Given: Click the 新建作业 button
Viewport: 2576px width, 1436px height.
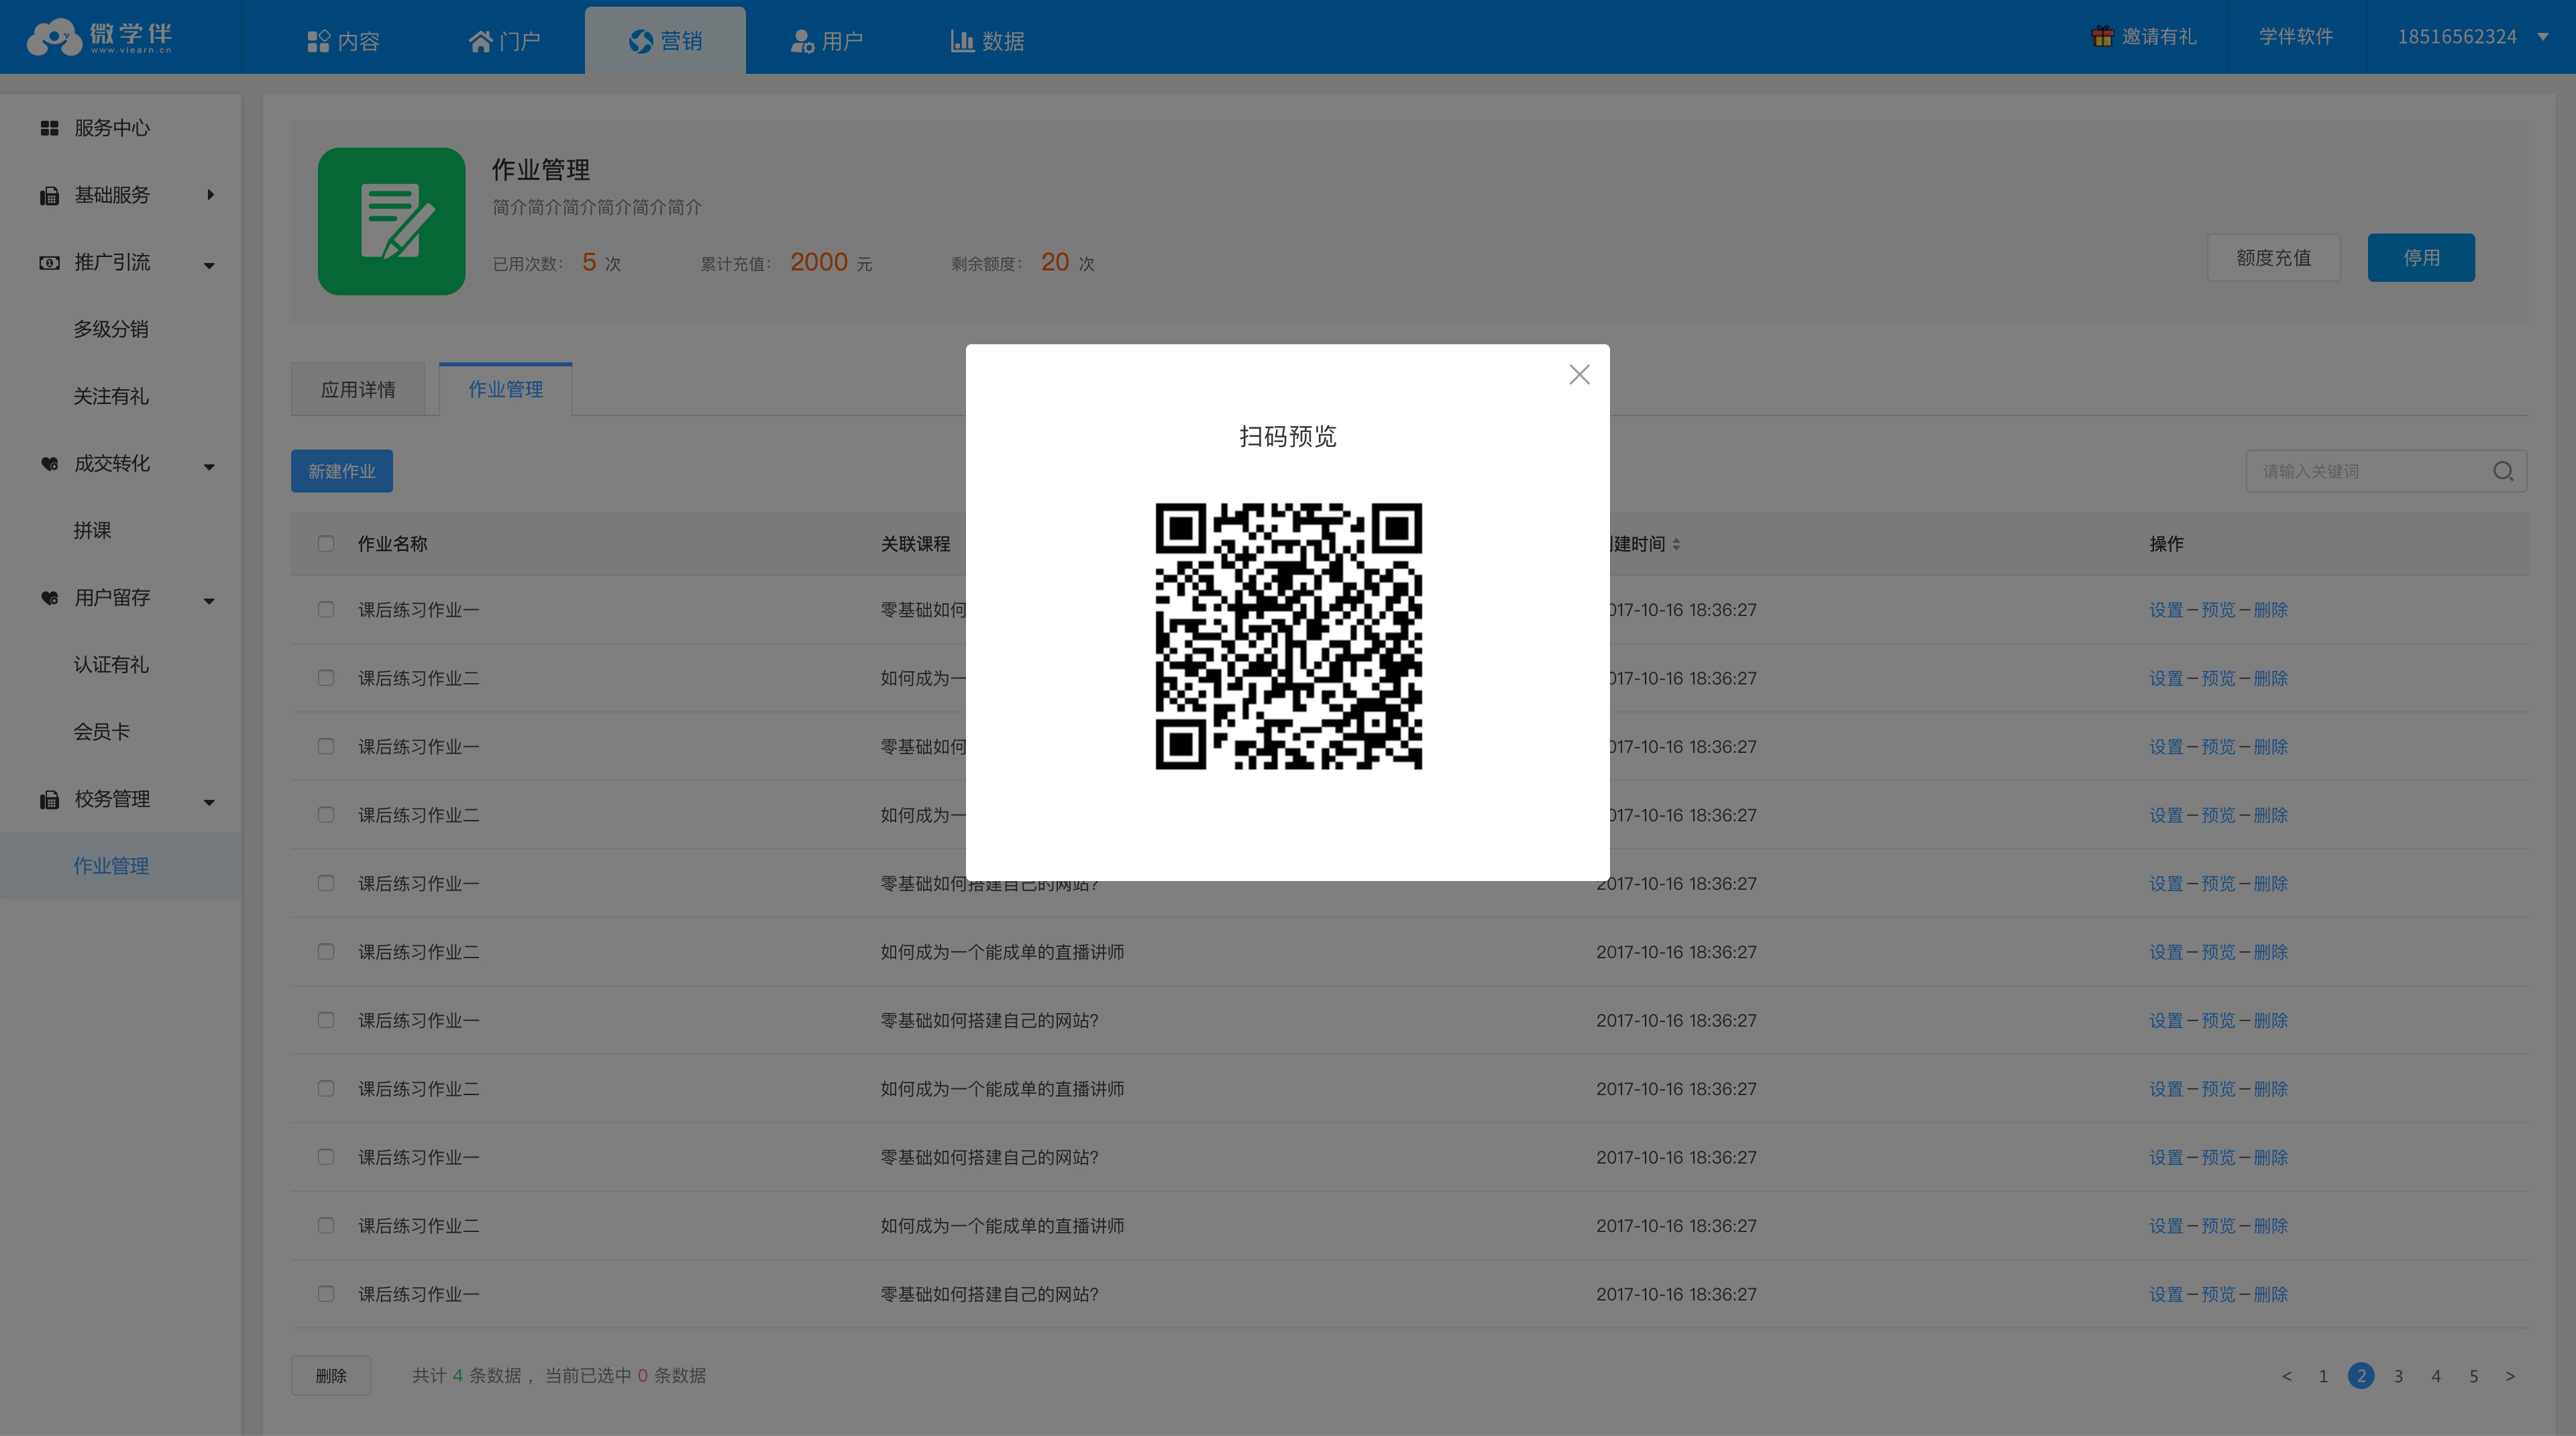Looking at the screenshot, I should pos(342,471).
